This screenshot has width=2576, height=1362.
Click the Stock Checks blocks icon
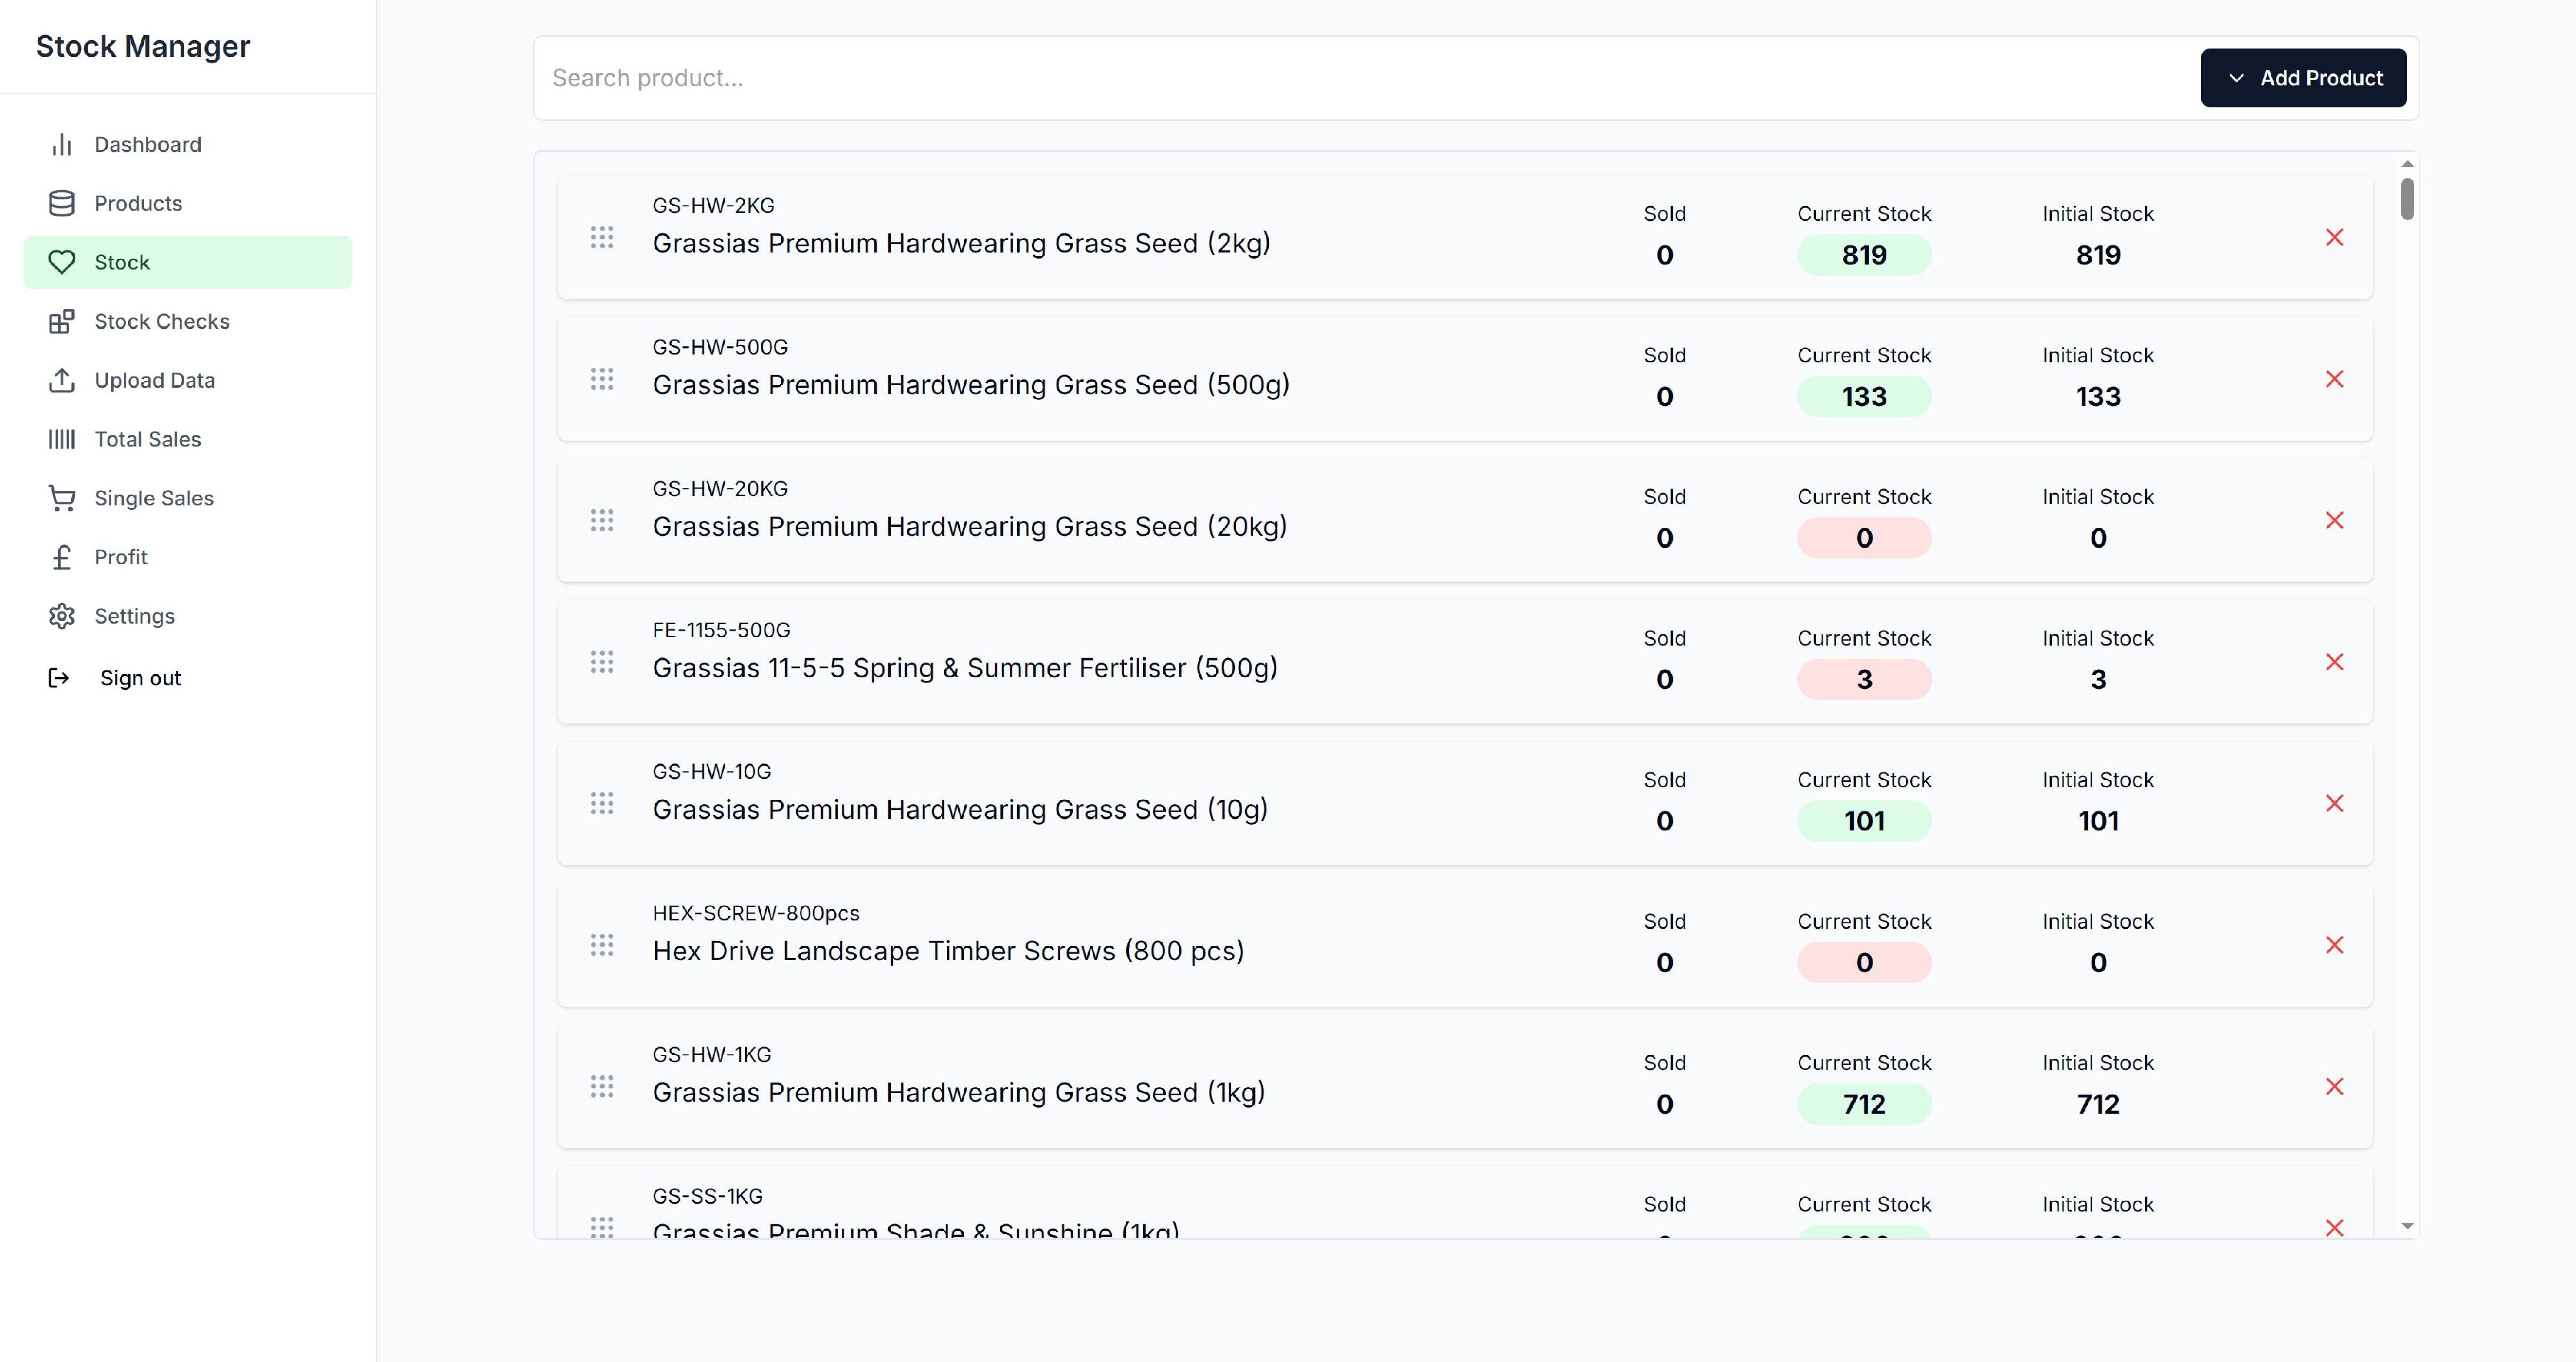[x=62, y=321]
